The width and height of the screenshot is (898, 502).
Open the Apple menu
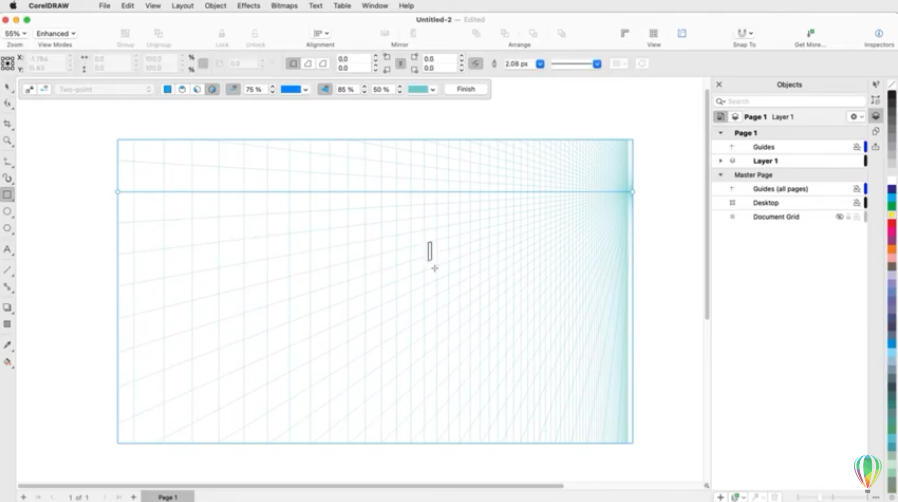click(x=13, y=6)
